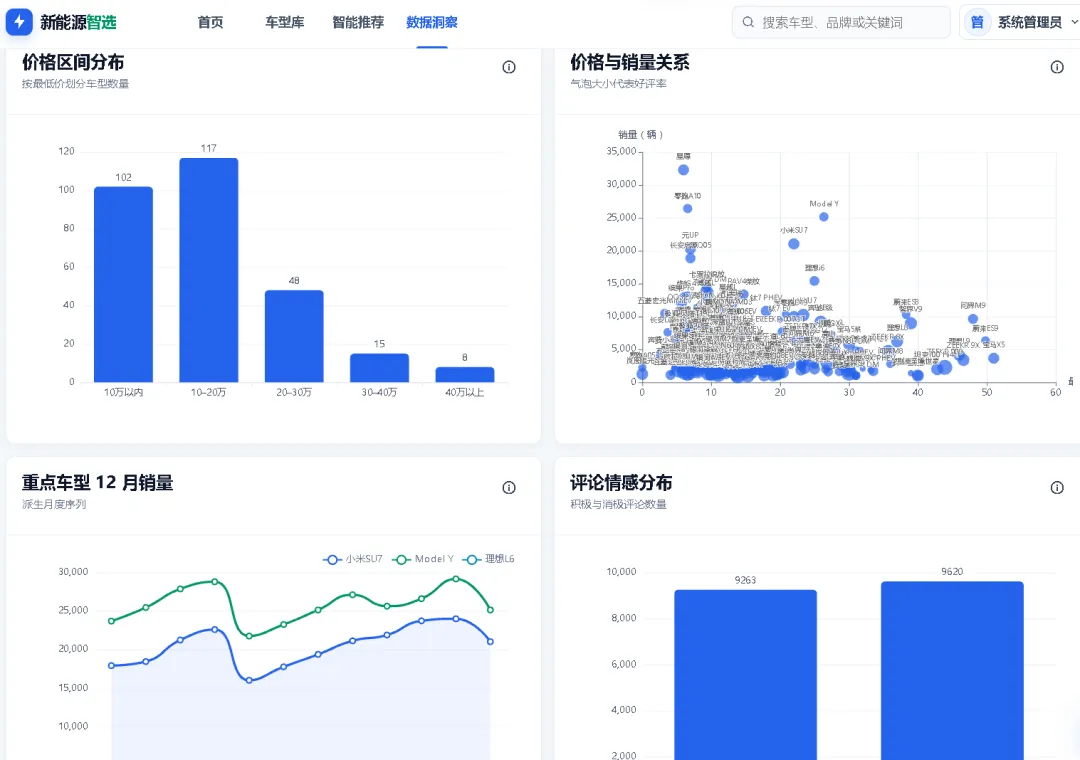The image size is (1080, 760).
Task: Click the 按最低价划分车型数量 subtitle
Action: (75, 83)
